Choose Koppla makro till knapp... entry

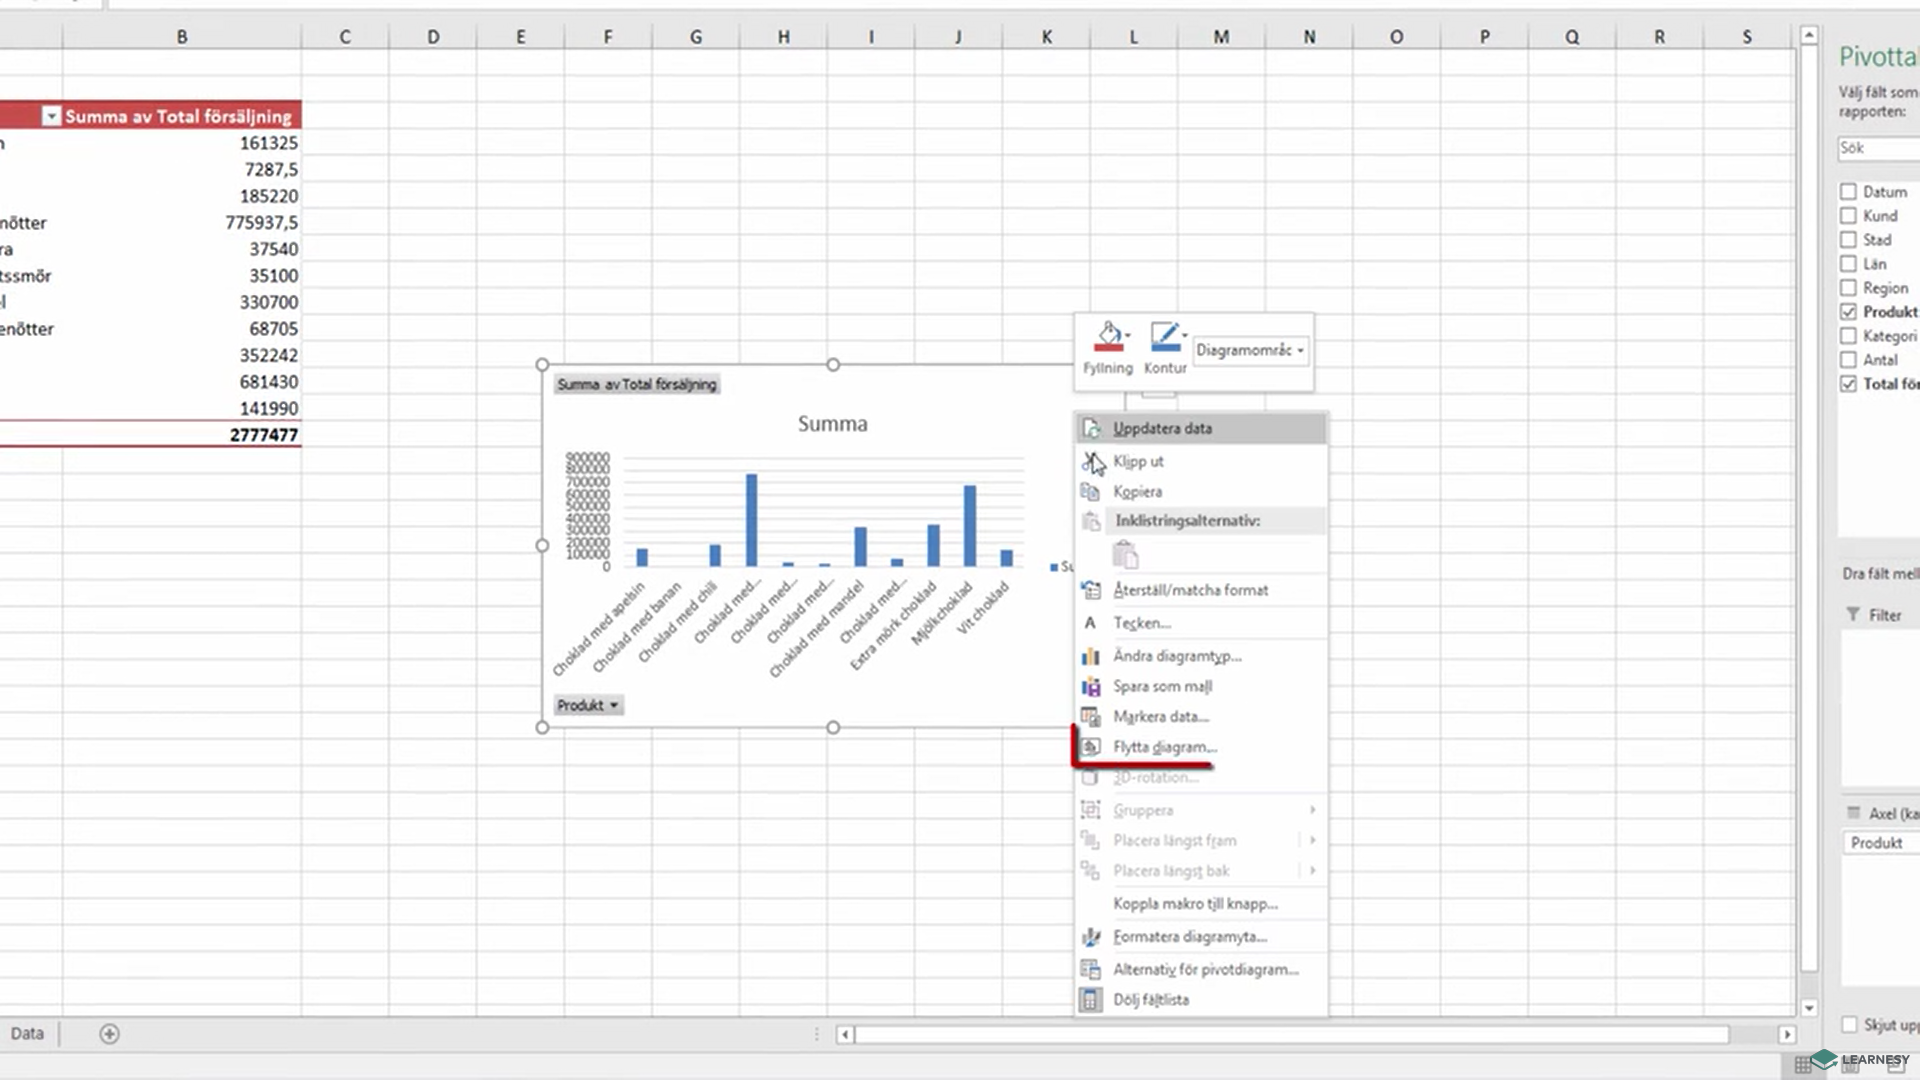tap(1201, 904)
